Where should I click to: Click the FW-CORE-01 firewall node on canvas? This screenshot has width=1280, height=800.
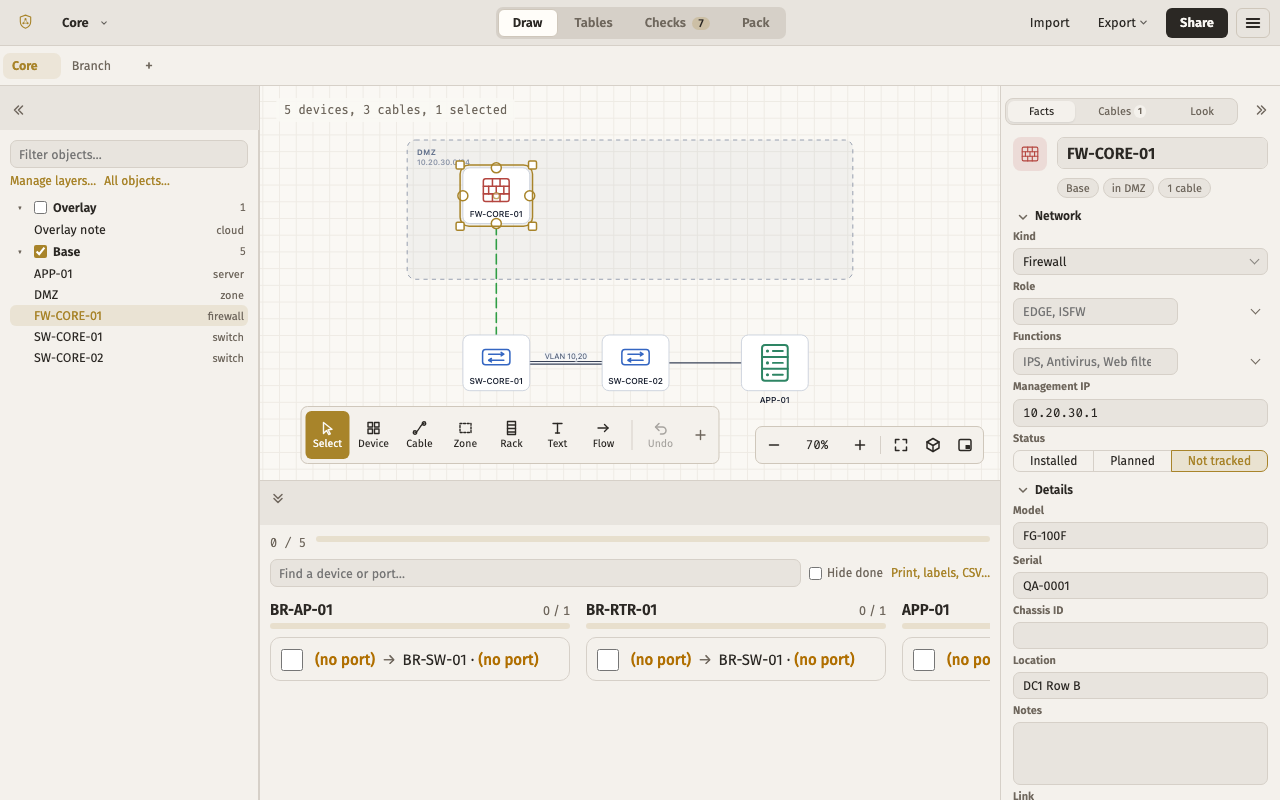[x=496, y=195]
